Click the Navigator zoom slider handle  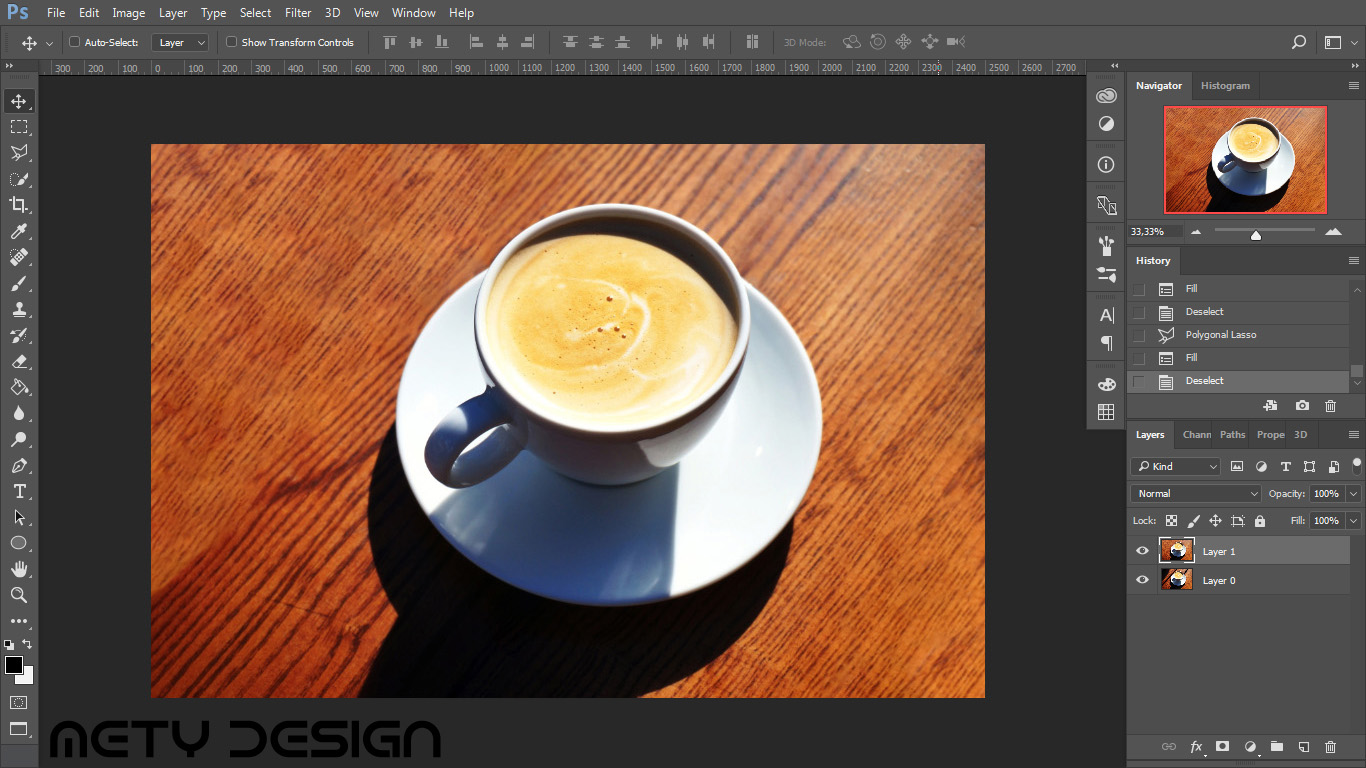(1256, 235)
